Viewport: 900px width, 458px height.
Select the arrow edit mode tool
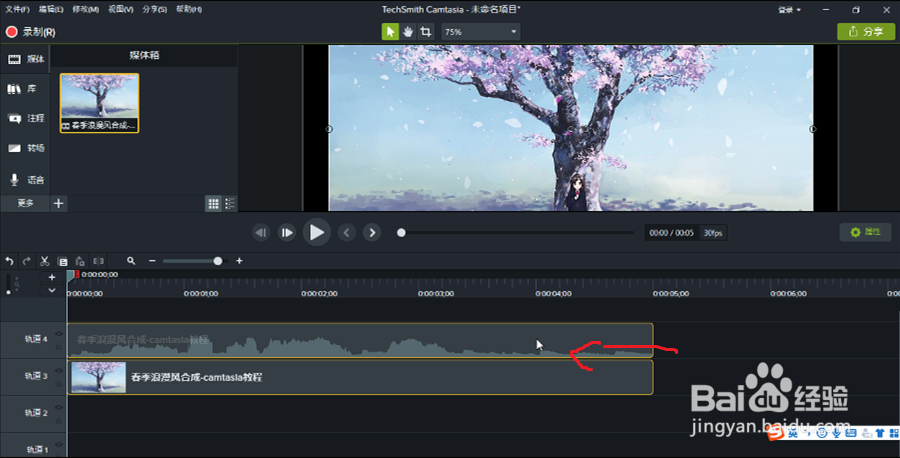coord(390,32)
